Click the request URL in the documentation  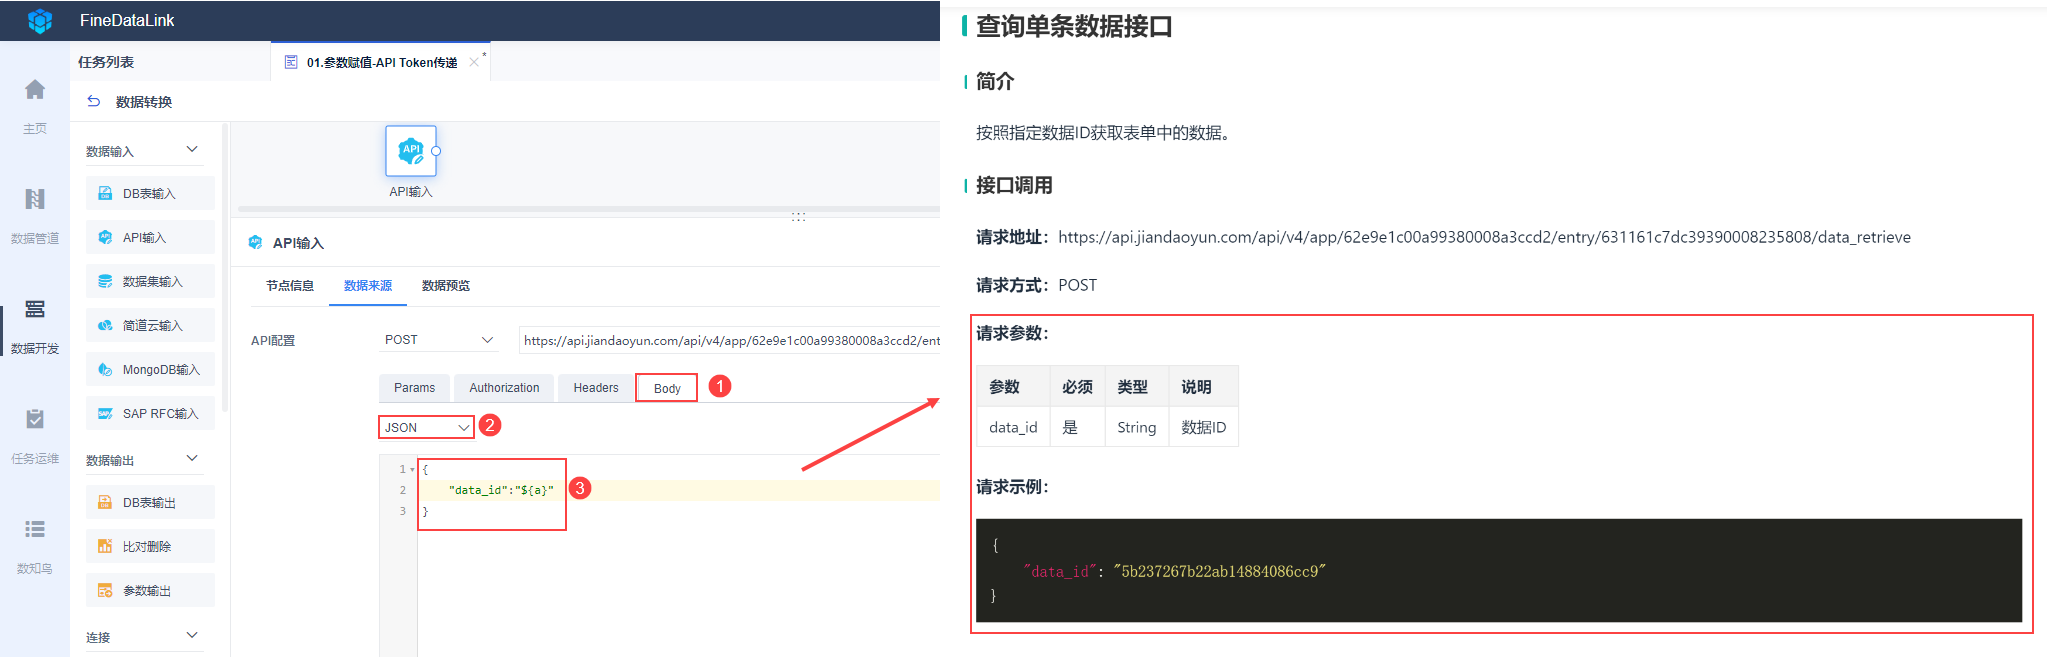(x=1484, y=237)
